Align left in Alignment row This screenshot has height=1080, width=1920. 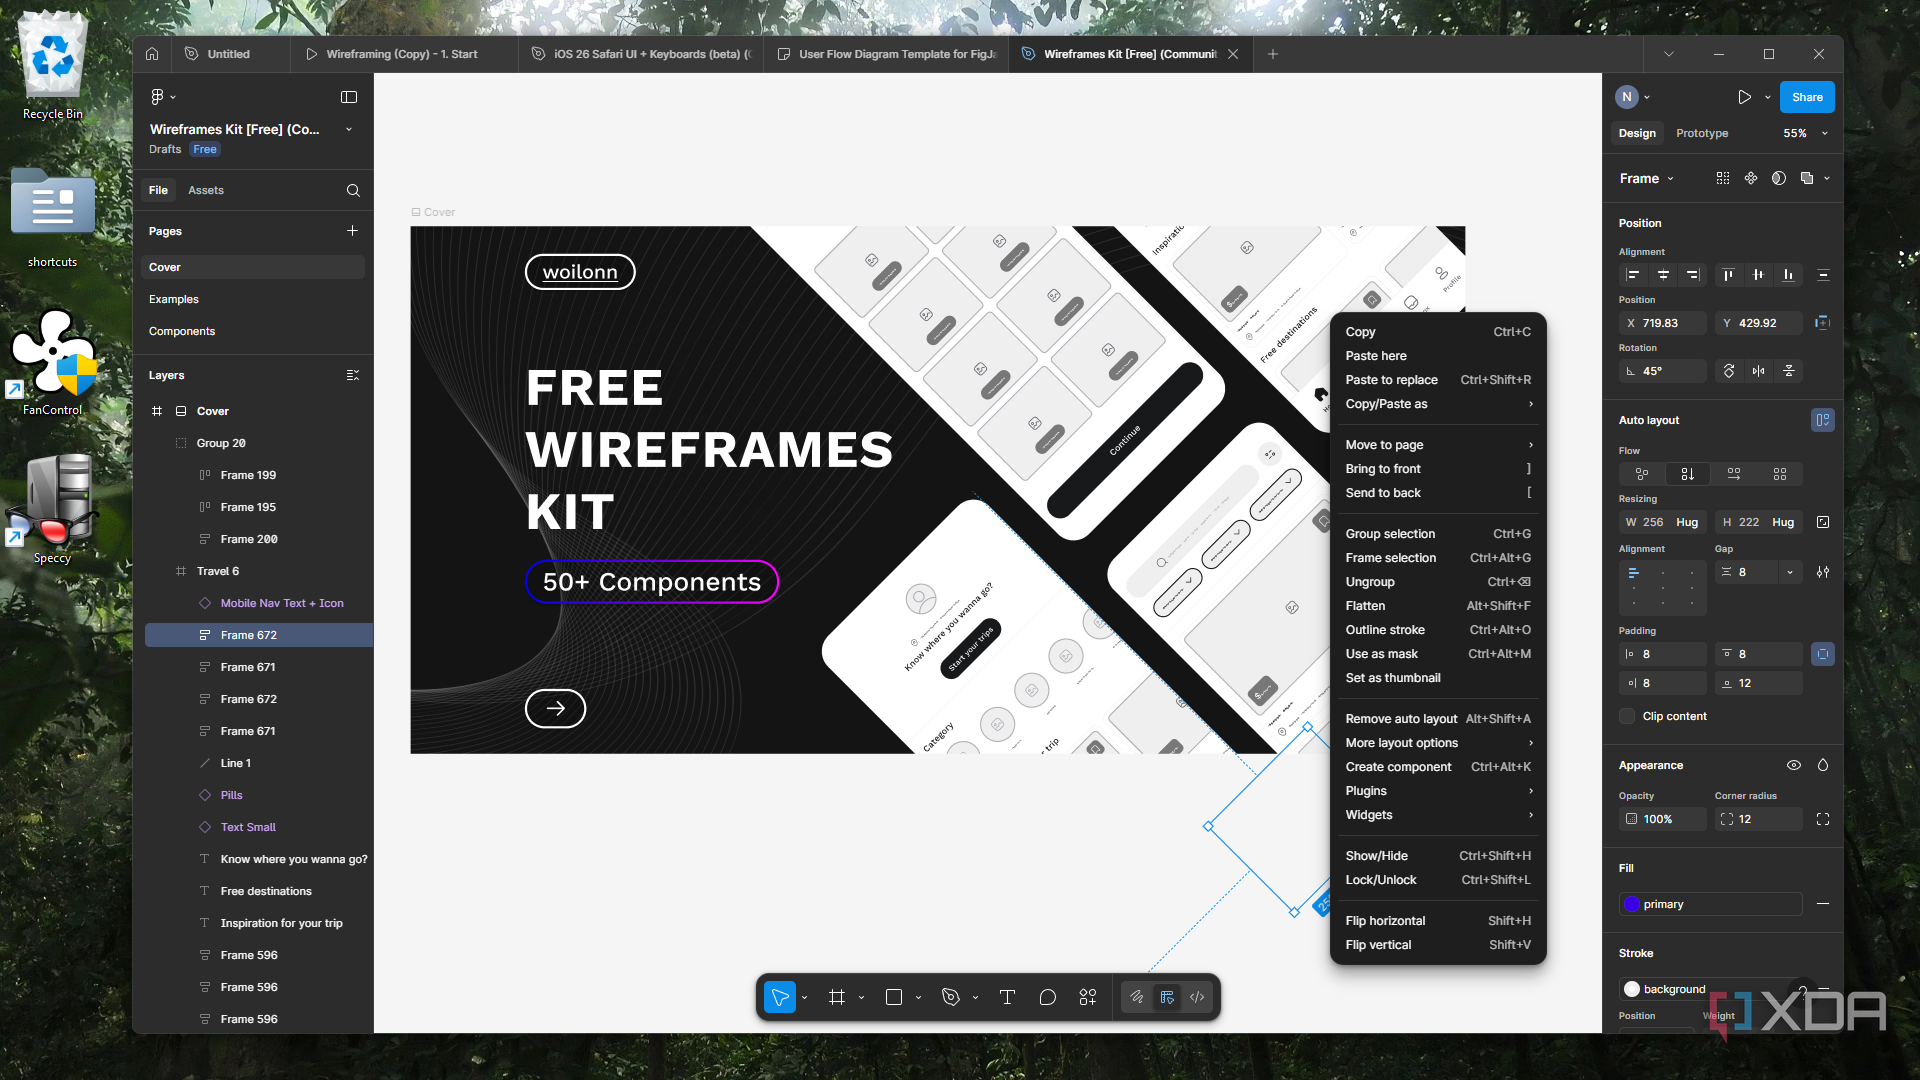coord(1633,275)
